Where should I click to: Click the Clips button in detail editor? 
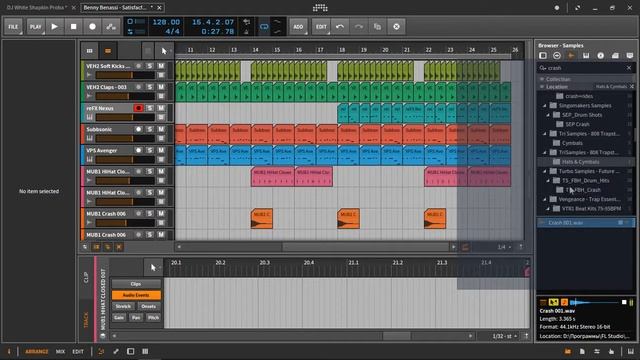(x=136, y=284)
